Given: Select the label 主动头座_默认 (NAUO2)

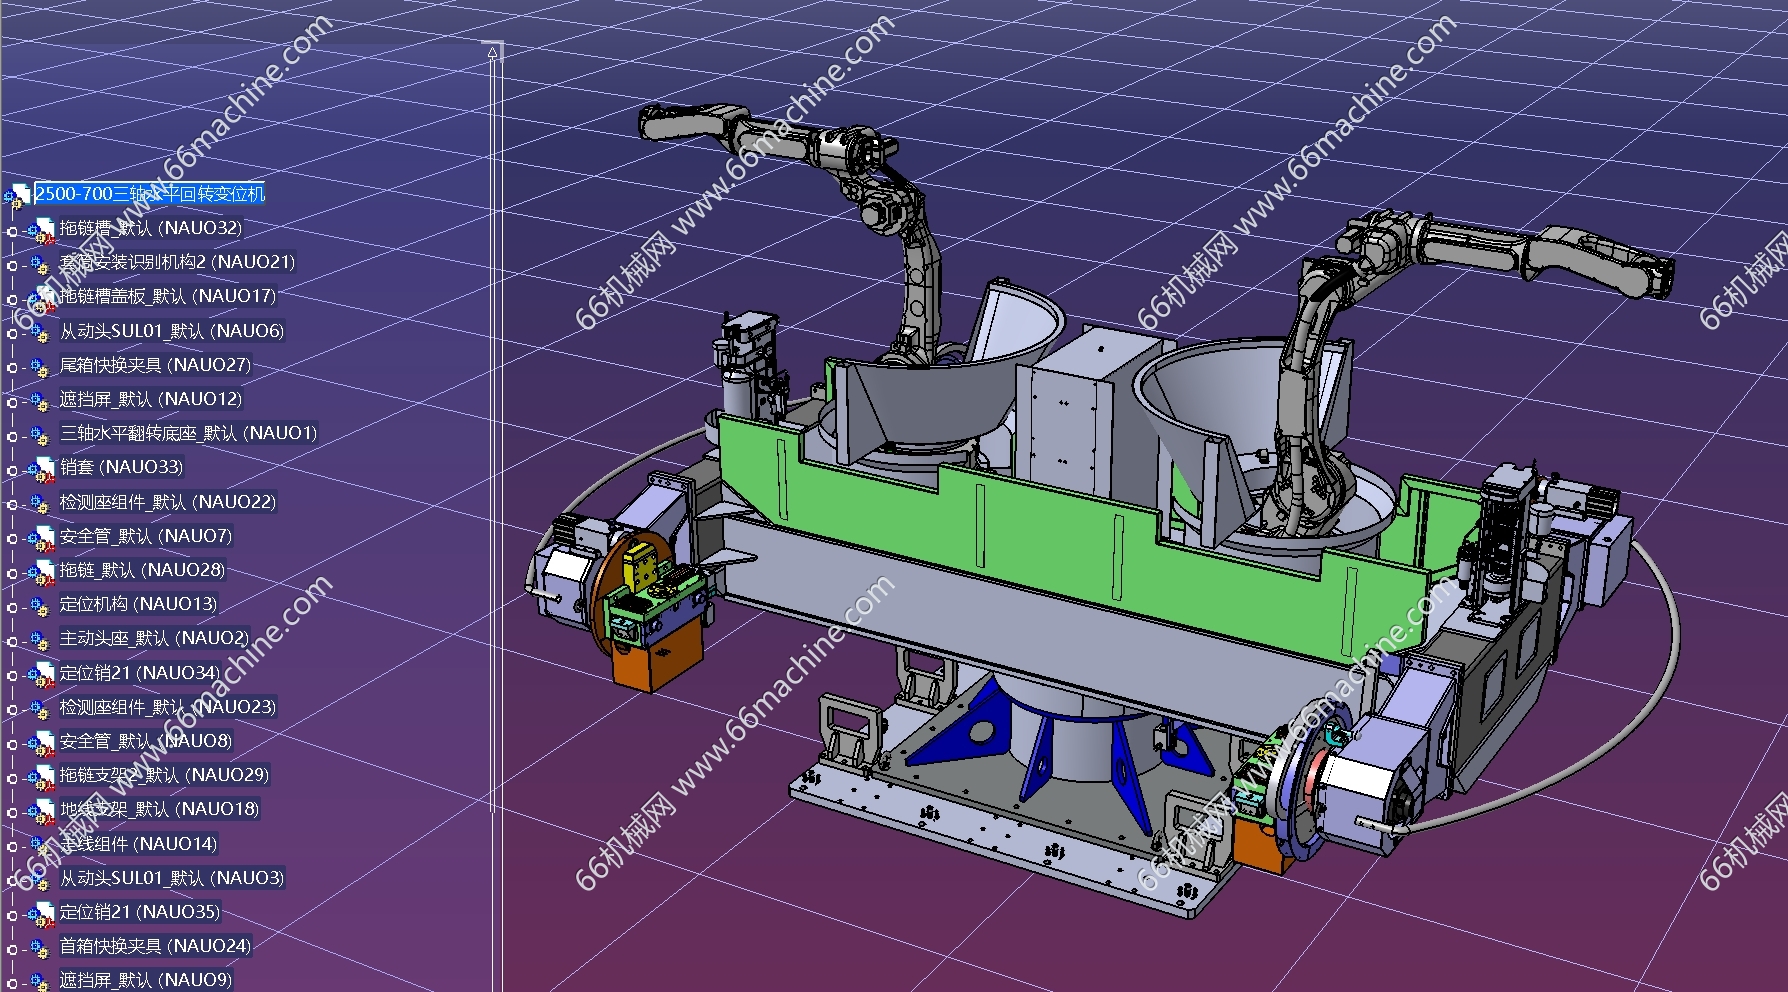Looking at the screenshot, I should coord(154,638).
